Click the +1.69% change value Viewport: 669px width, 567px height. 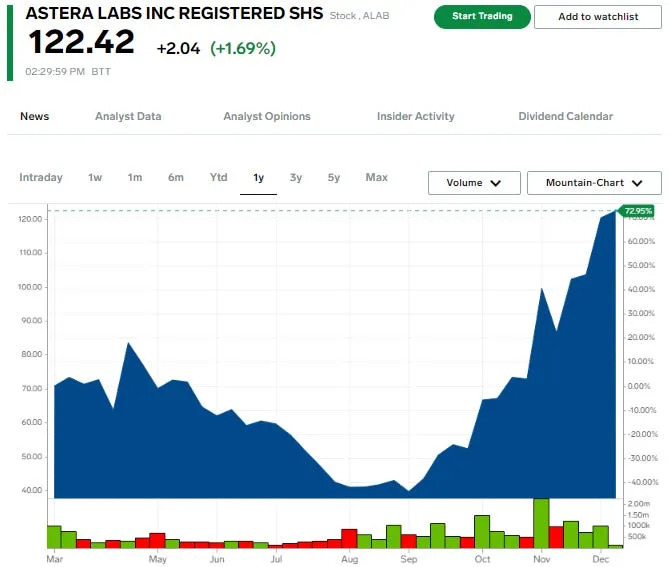tap(243, 48)
